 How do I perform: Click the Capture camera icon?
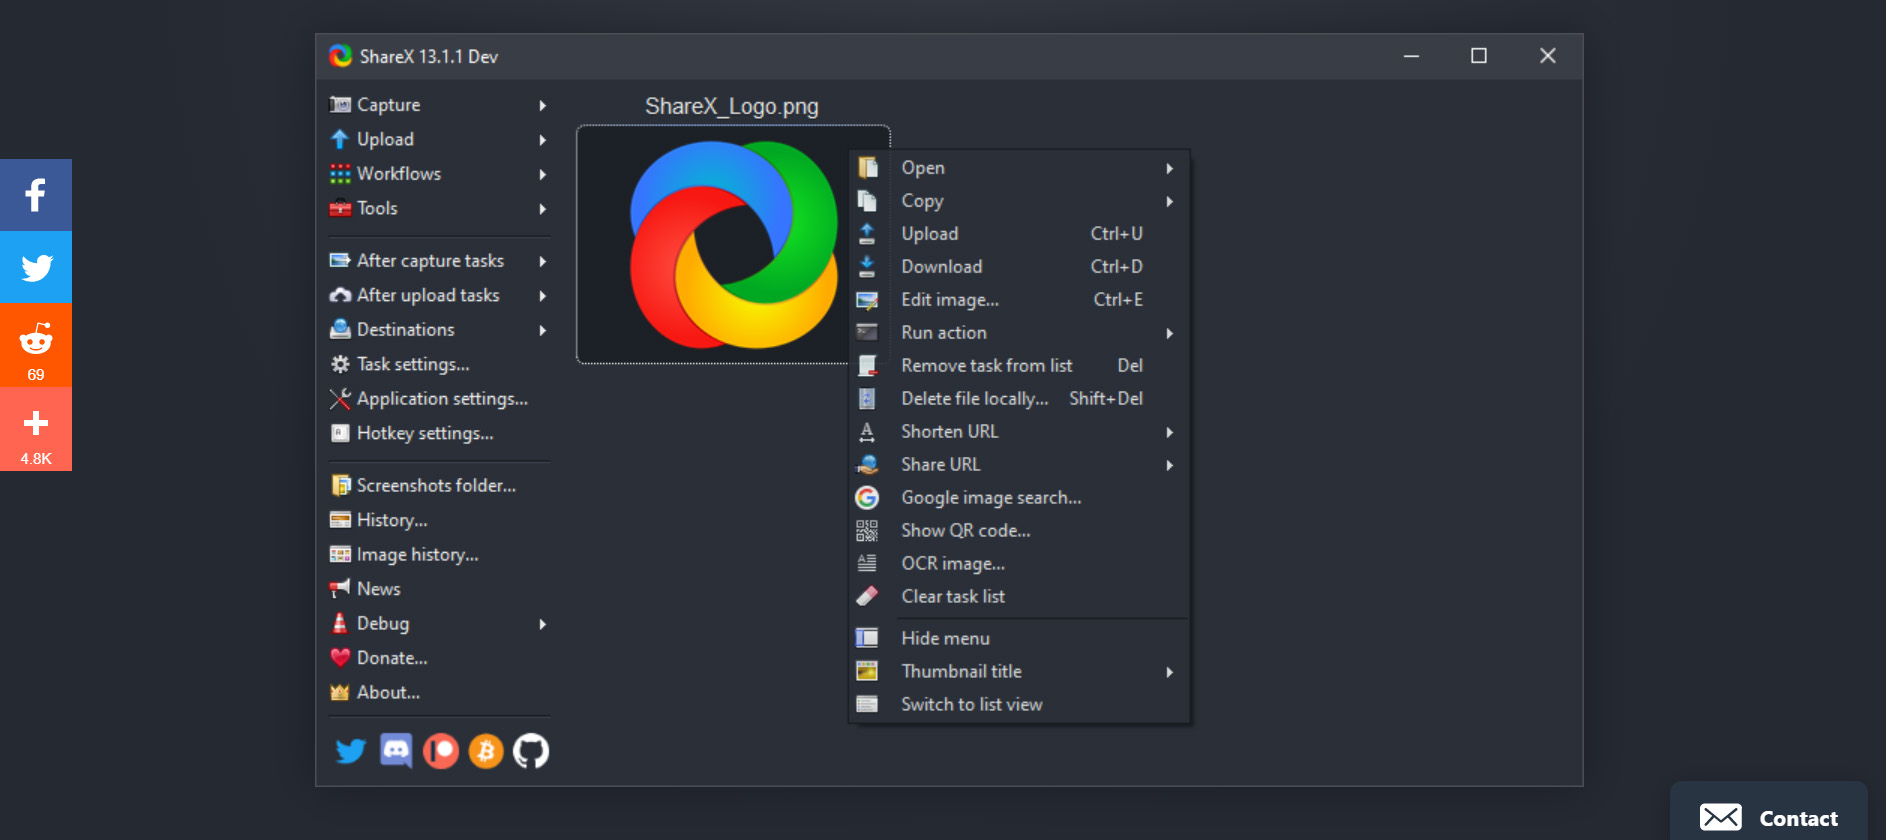pyautogui.click(x=340, y=105)
